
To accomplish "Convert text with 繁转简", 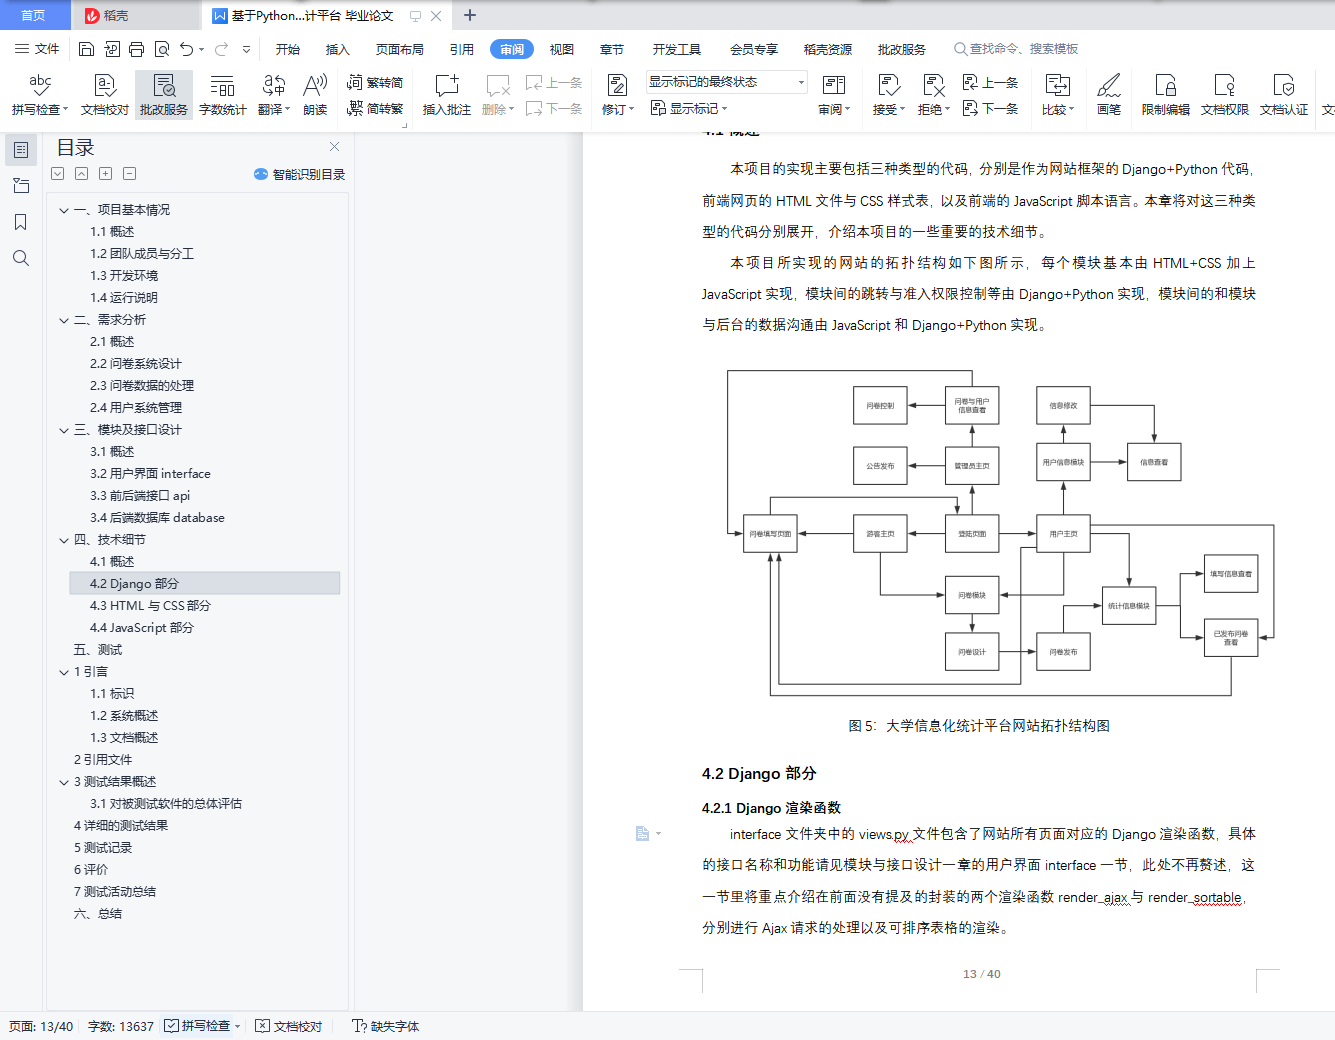I will pyautogui.click(x=375, y=82).
